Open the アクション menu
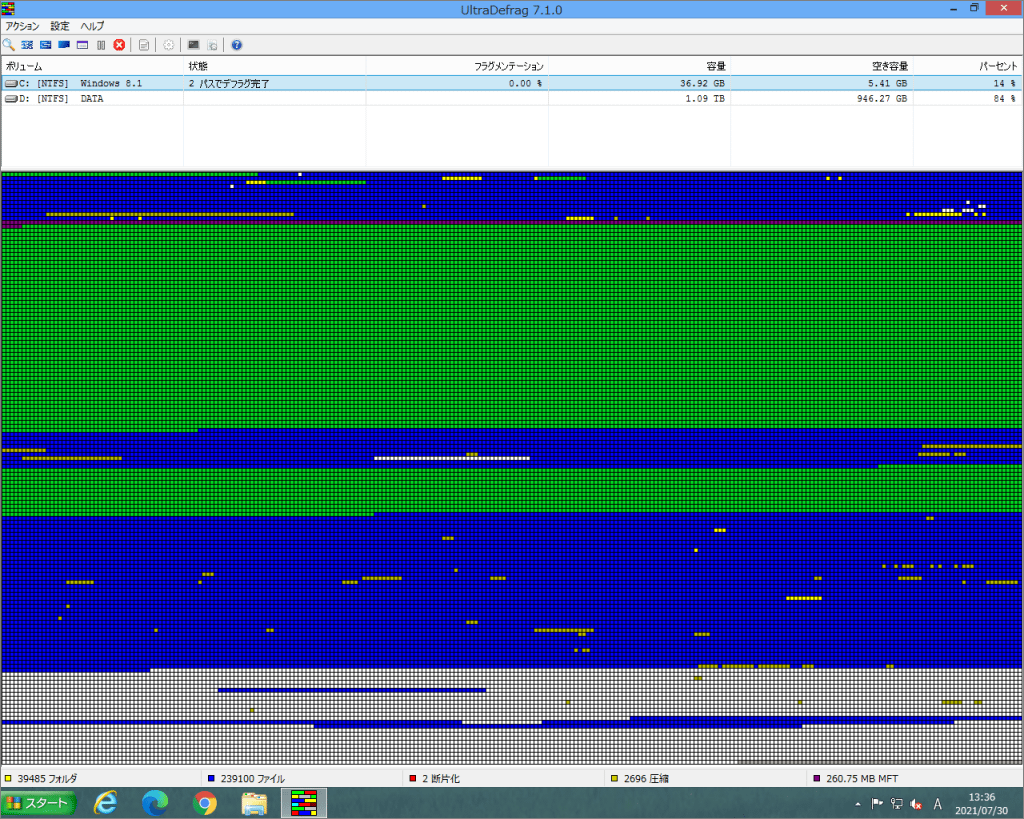The height and width of the screenshot is (819, 1024). 22,26
